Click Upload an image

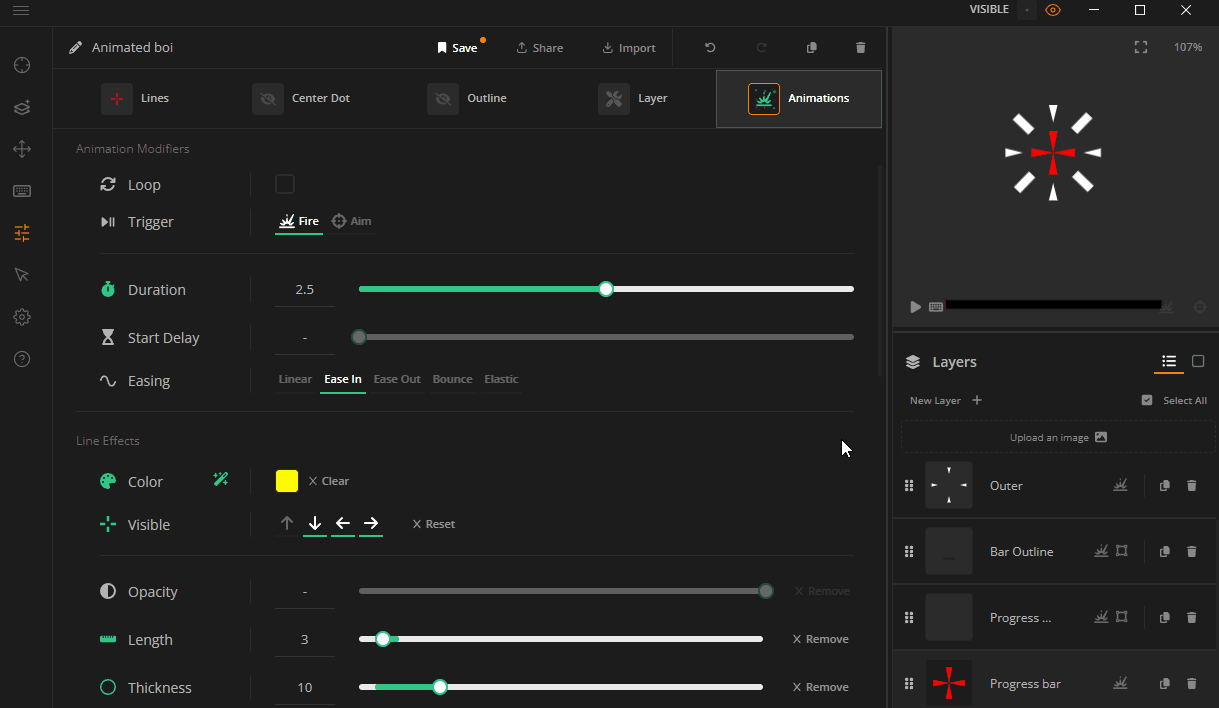coord(1058,437)
